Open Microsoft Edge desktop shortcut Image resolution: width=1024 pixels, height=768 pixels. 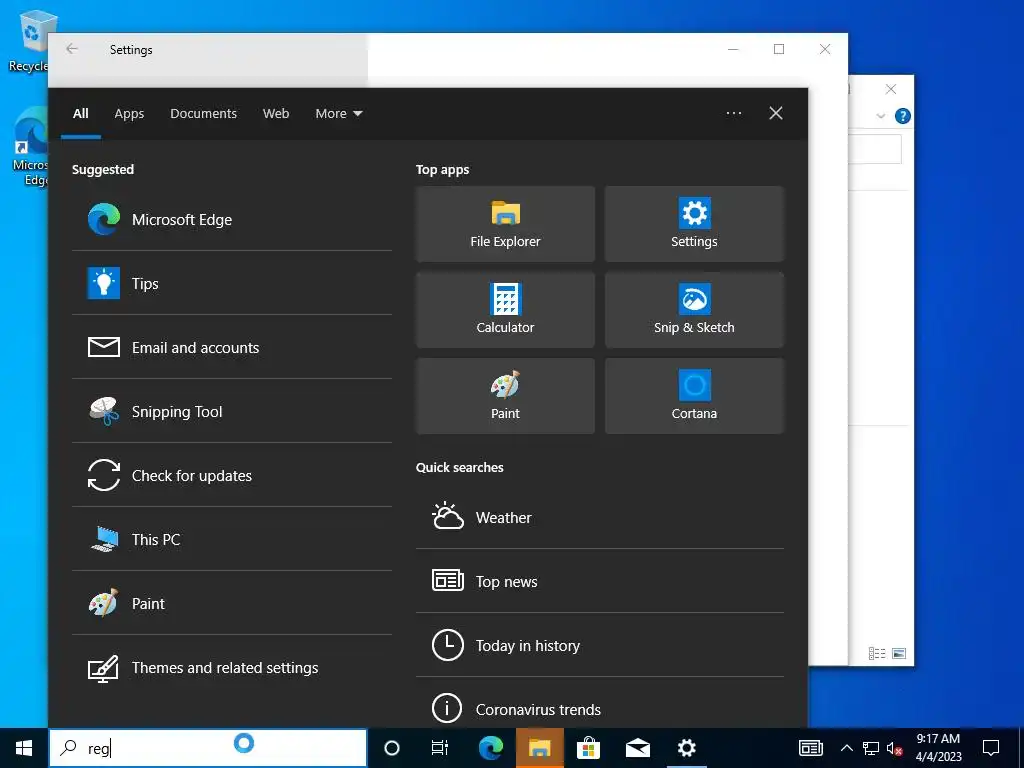[x=30, y=147]
